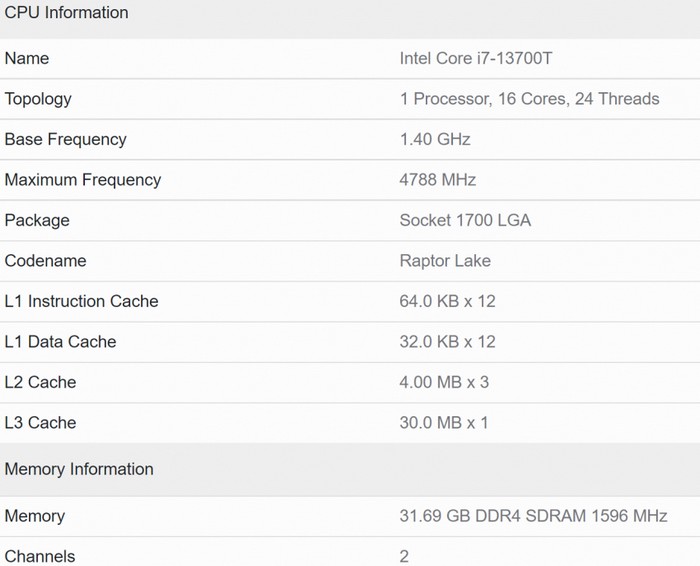The image size is (700, 566).
Task: Select the 4788 MHz value
Action: click(x=438, y=180)
